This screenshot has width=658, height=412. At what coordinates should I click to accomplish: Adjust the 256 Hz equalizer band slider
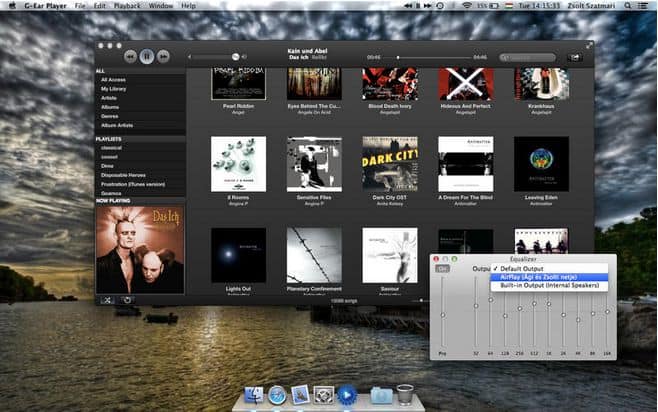[x=520, y=308]
